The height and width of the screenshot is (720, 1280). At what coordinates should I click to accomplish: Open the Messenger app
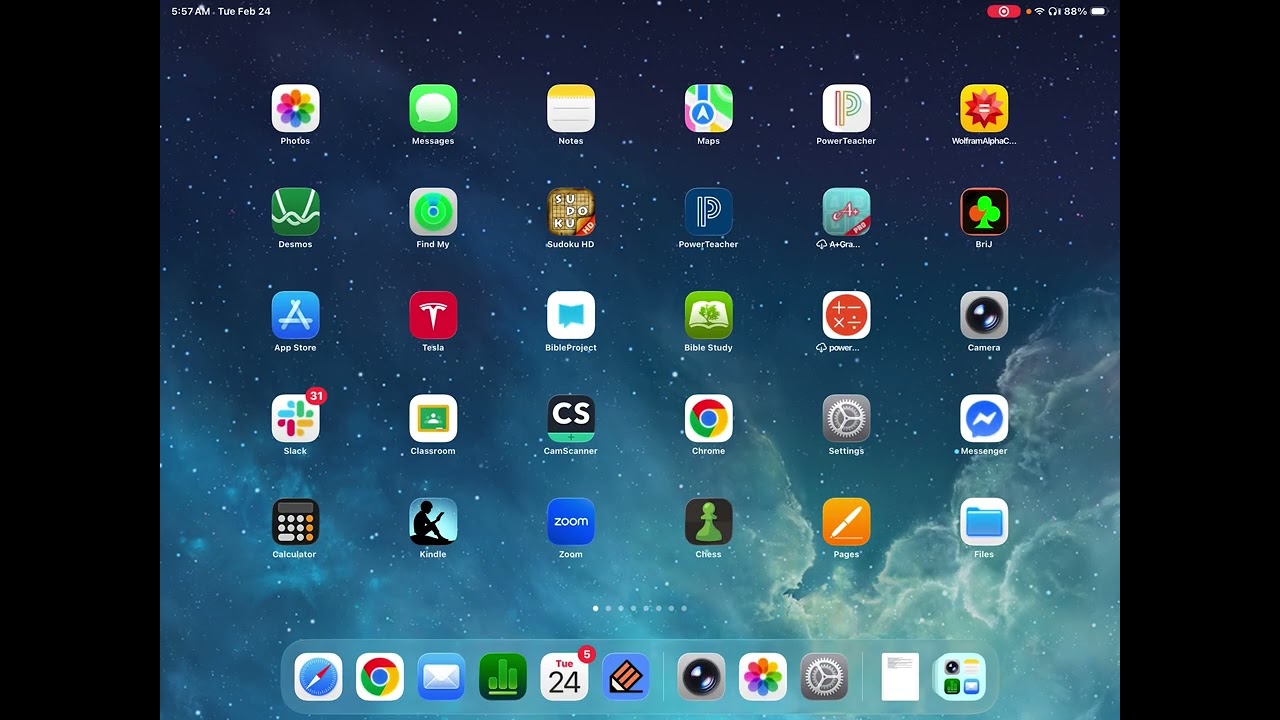(984, 418)
